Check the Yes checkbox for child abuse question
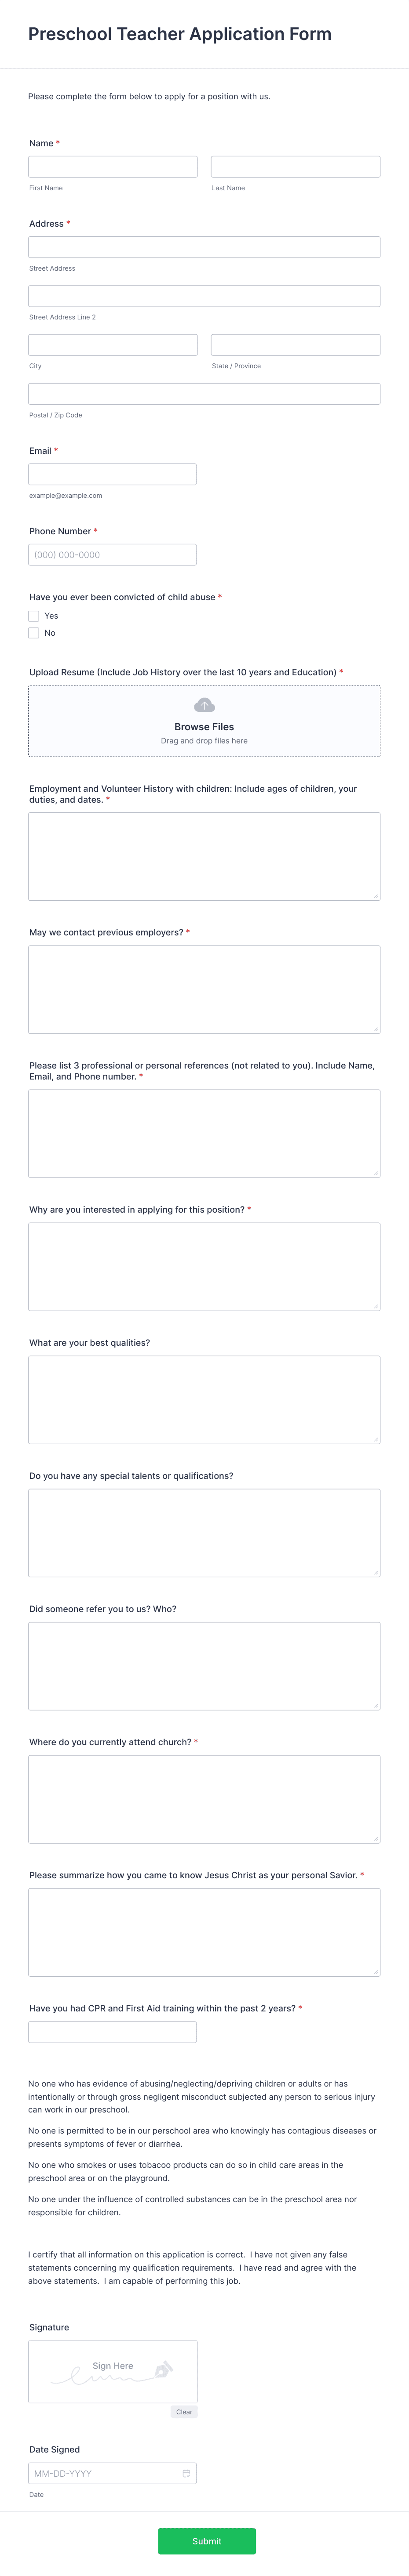 click(33, 616)
